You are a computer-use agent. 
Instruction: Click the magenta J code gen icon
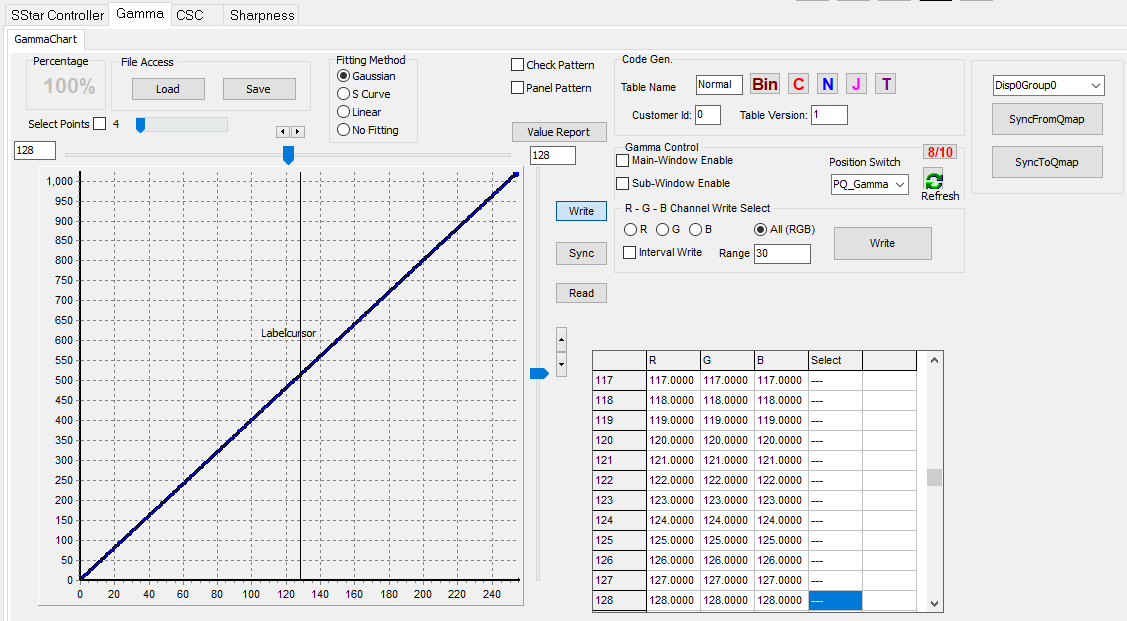(x=857, y=85)
